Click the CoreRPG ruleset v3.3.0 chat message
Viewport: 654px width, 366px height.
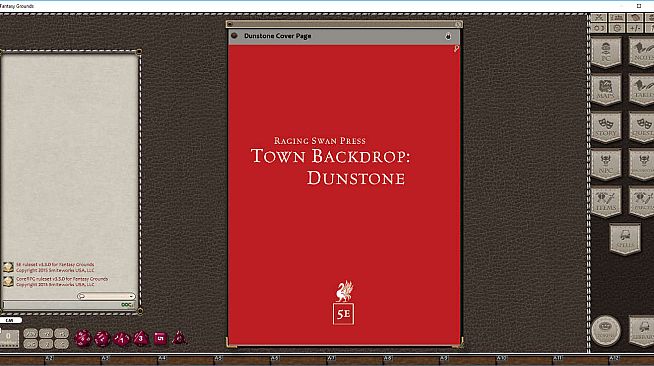(x=62, y=281)
